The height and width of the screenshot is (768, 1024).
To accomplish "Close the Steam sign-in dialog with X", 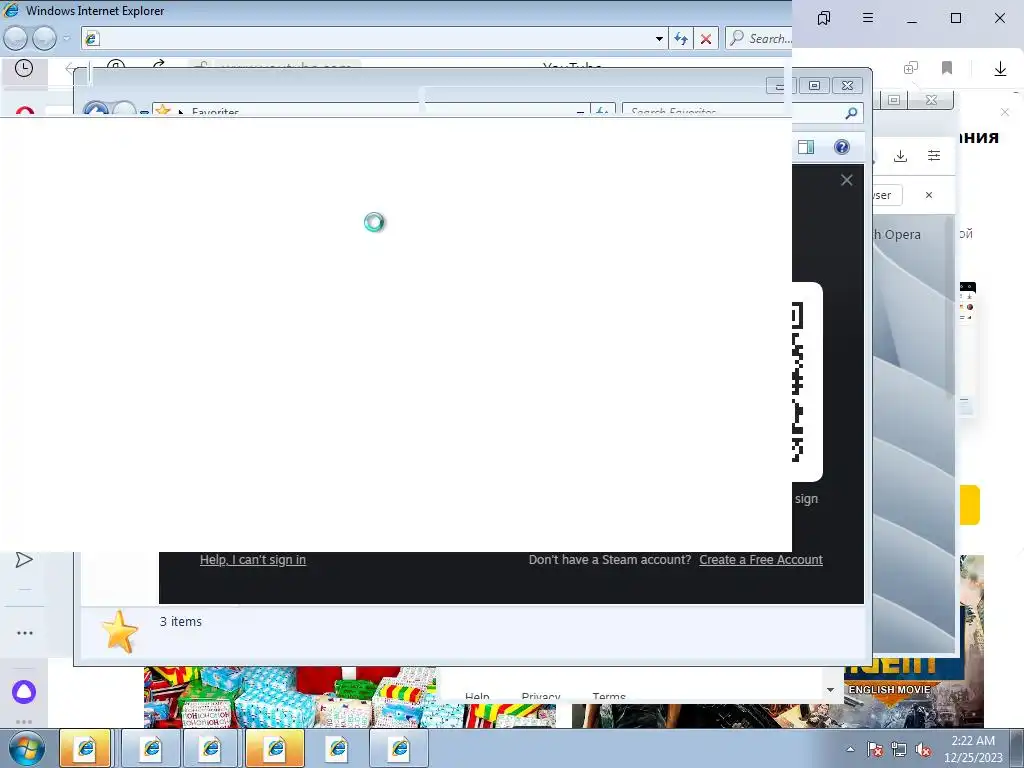I will point(847,180).
